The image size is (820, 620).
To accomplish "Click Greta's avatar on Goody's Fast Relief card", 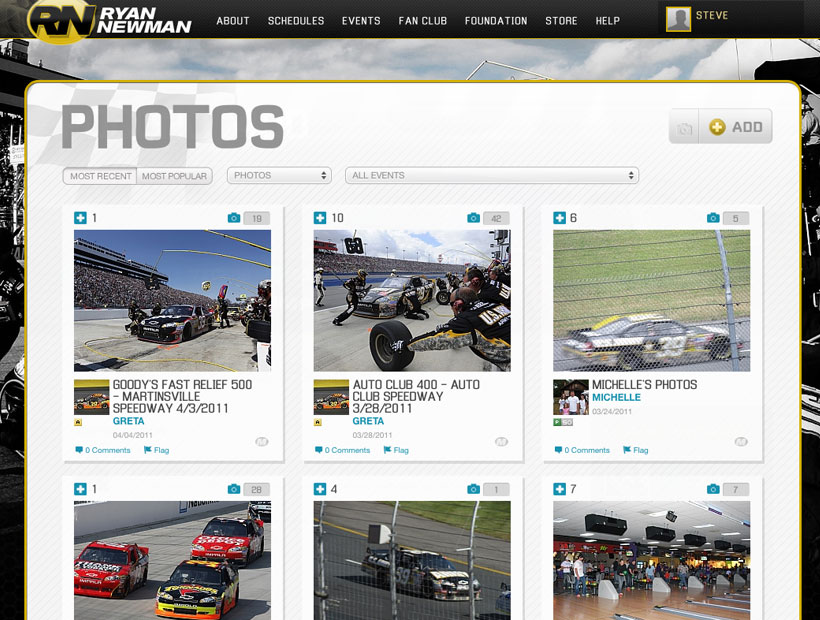I will [92, 397].
